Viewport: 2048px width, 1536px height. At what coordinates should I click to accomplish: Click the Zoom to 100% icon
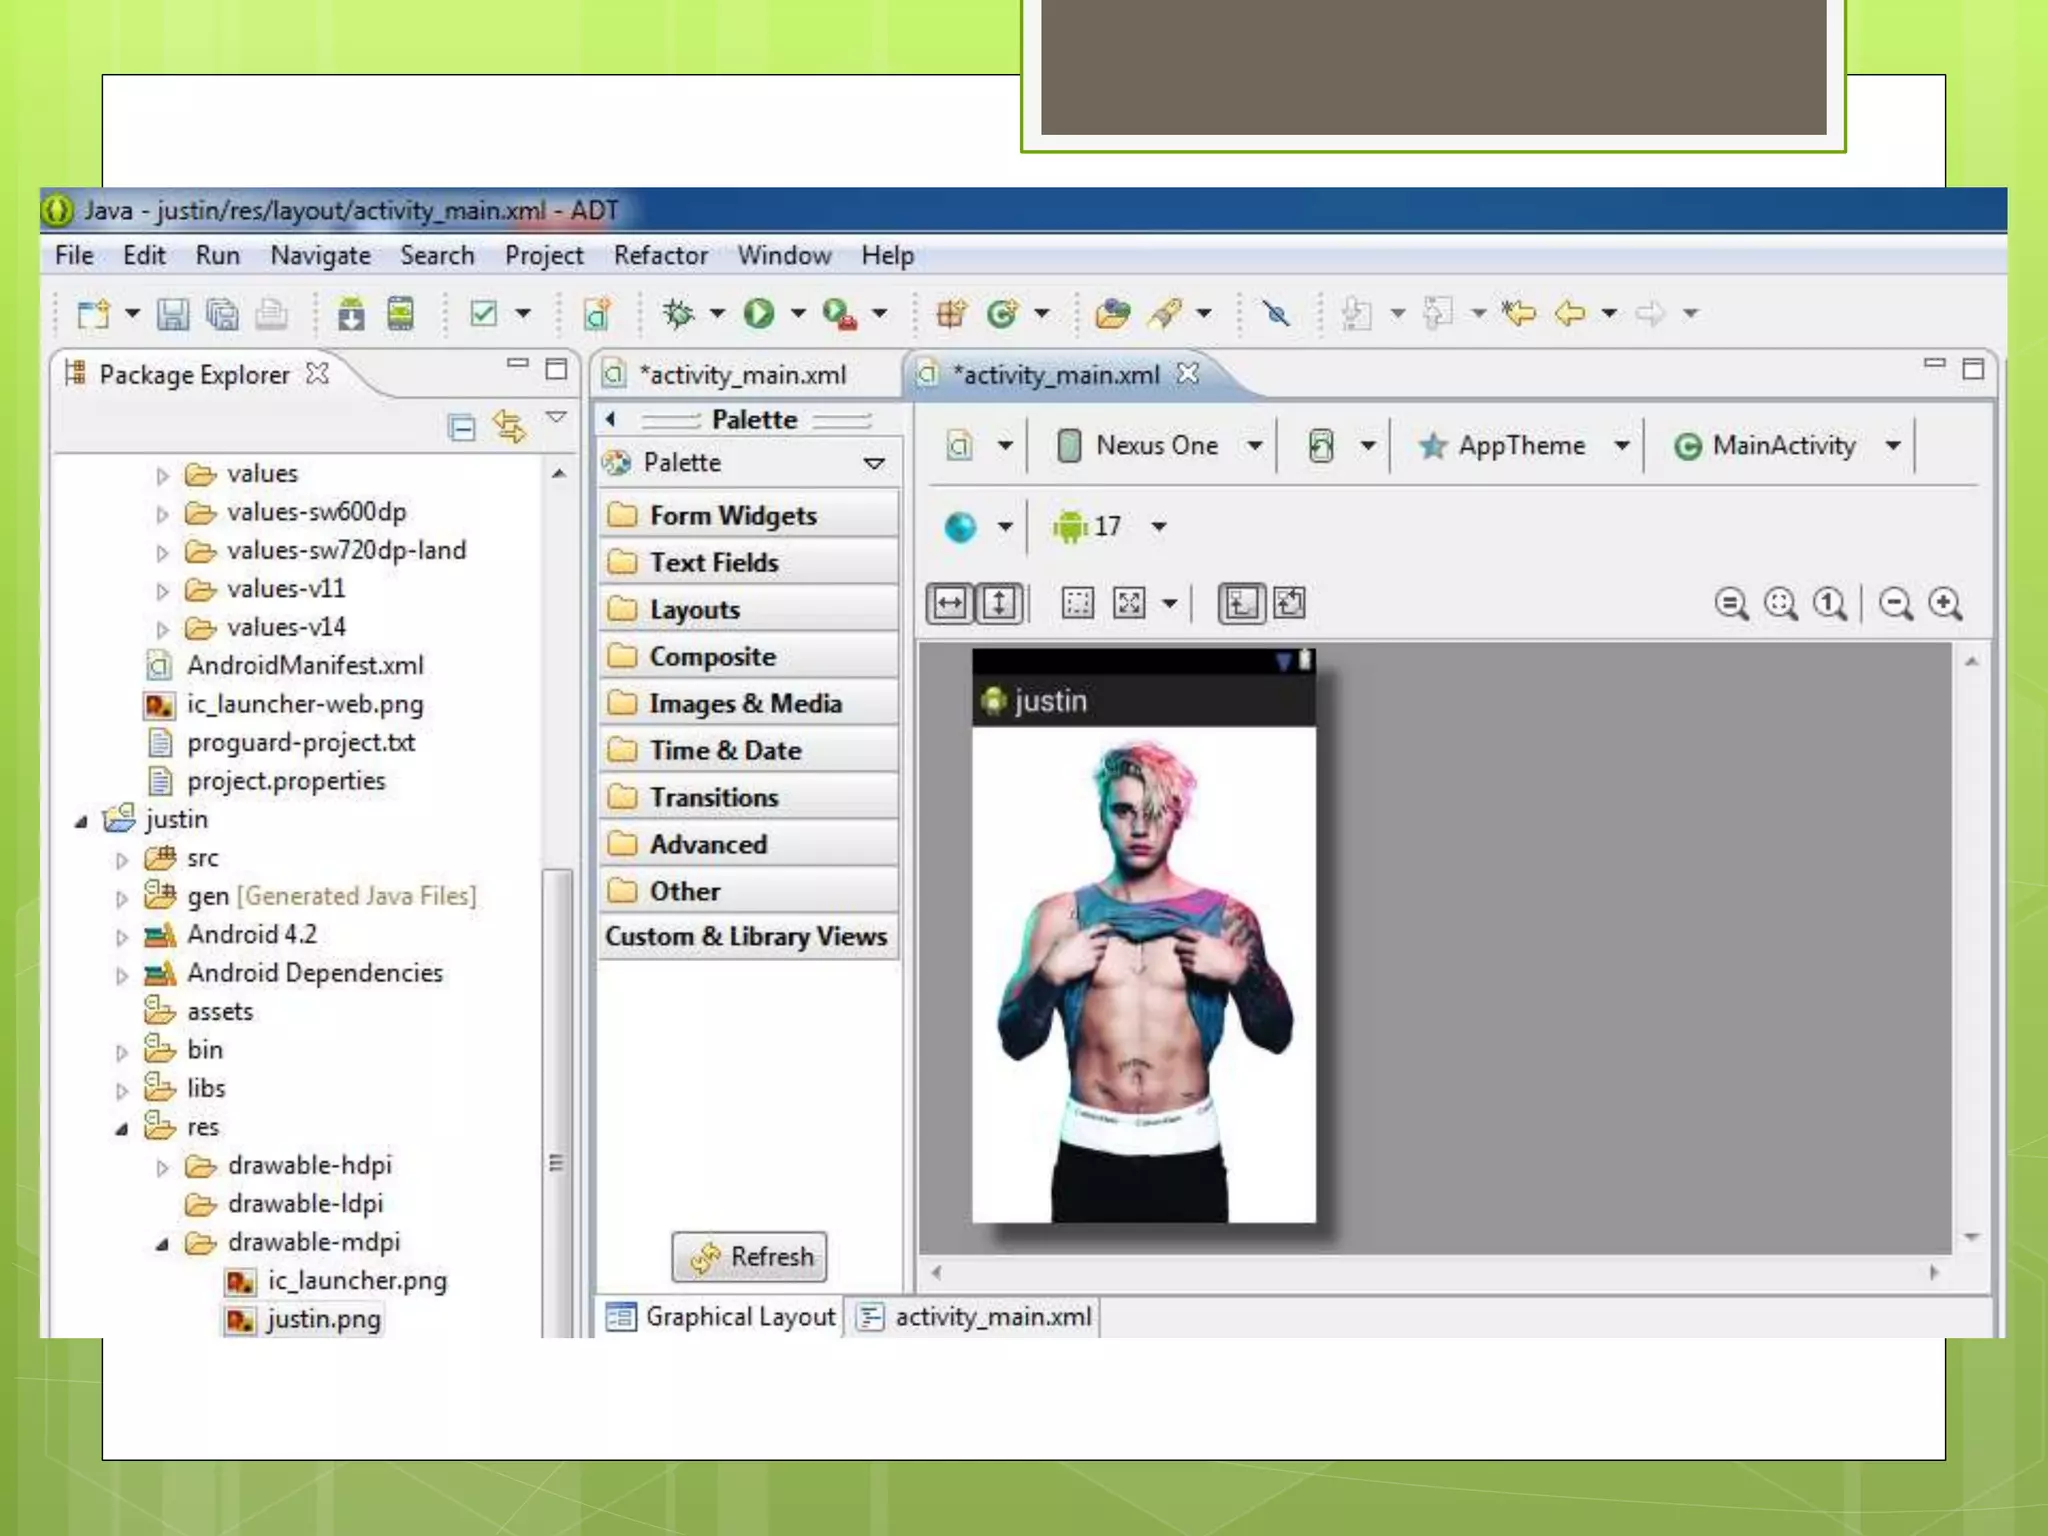pos(1830,603)
